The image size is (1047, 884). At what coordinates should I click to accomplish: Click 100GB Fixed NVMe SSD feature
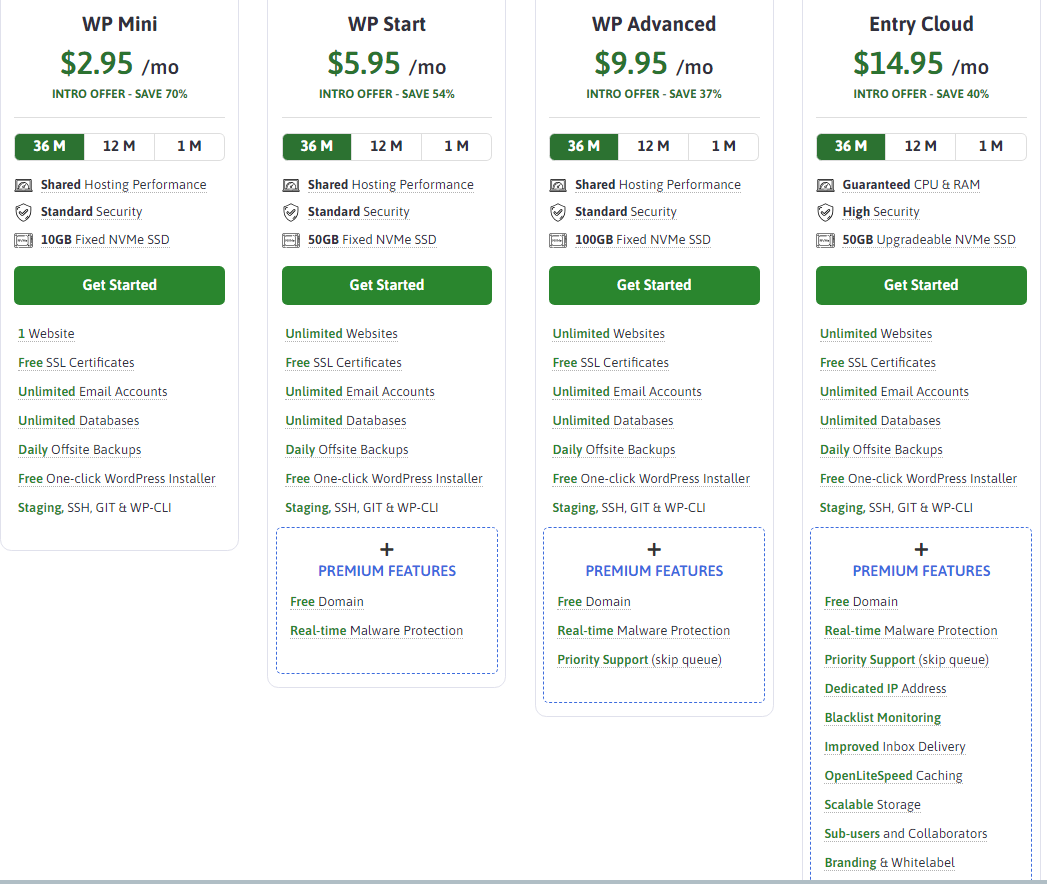tap(643, 240)
